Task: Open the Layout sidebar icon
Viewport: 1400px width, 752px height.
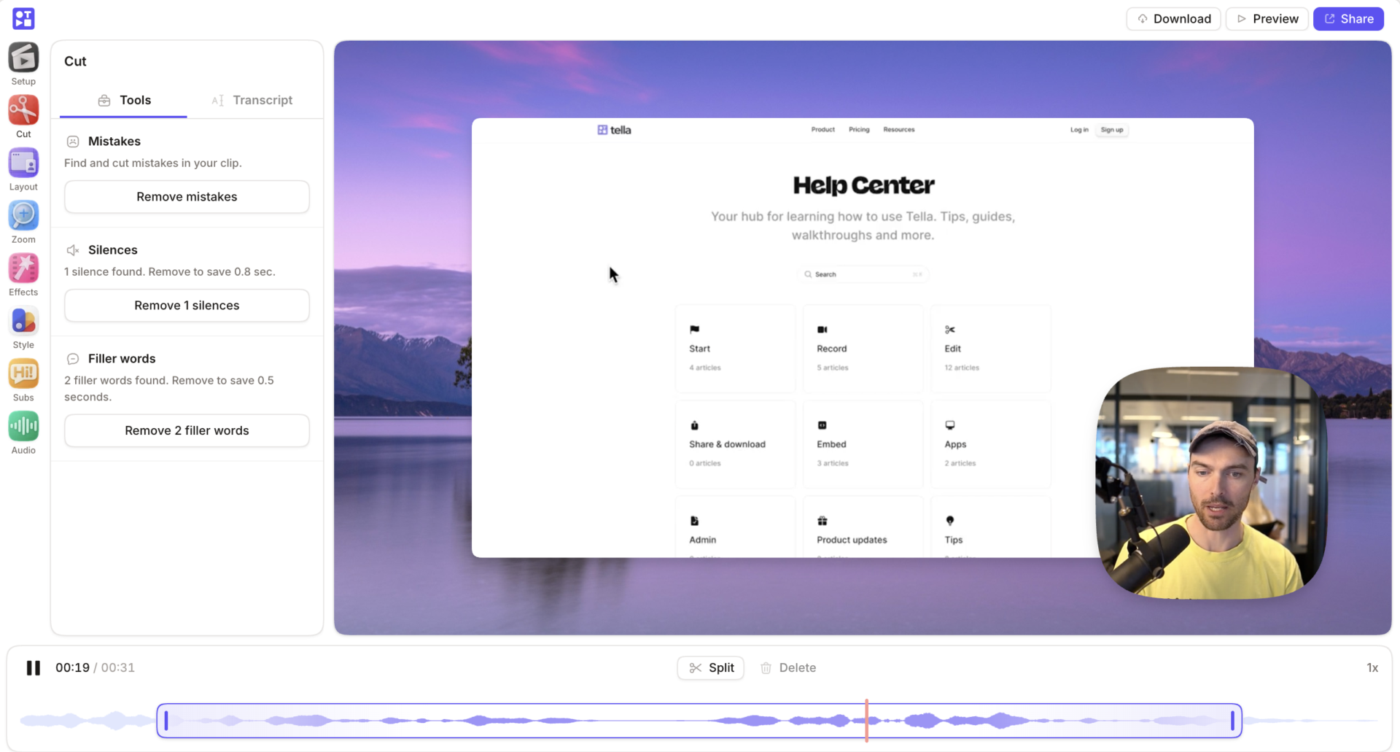Action: coord(23,163)
